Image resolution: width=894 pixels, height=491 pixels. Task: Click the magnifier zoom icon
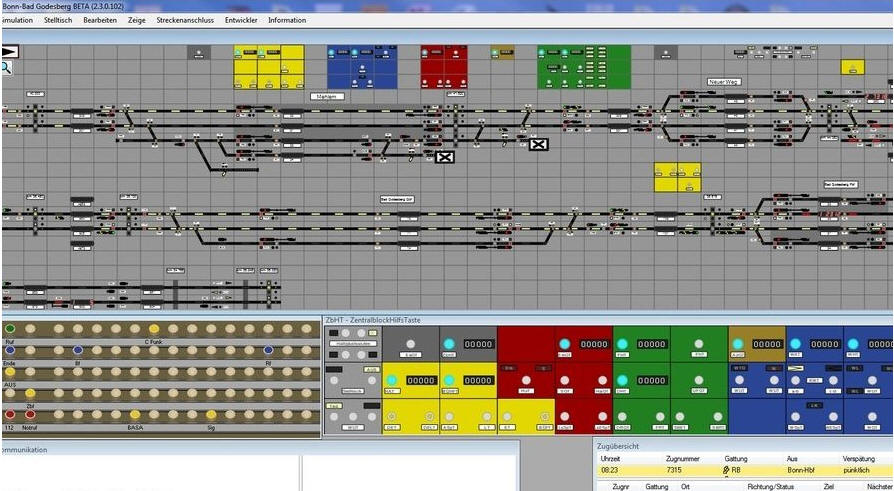pos(6,68)
